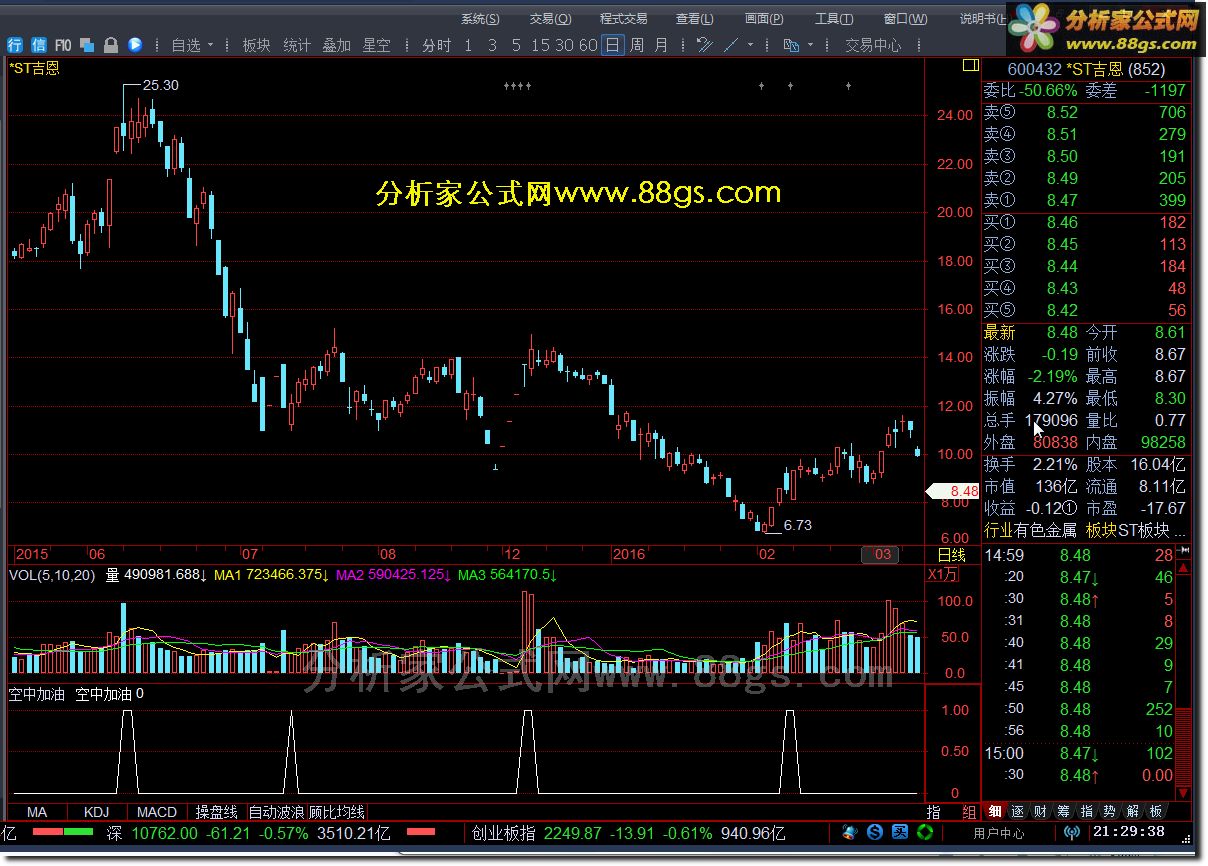Click the 板块 toolbar button
1208x866 pixels.
coord(256,45)
